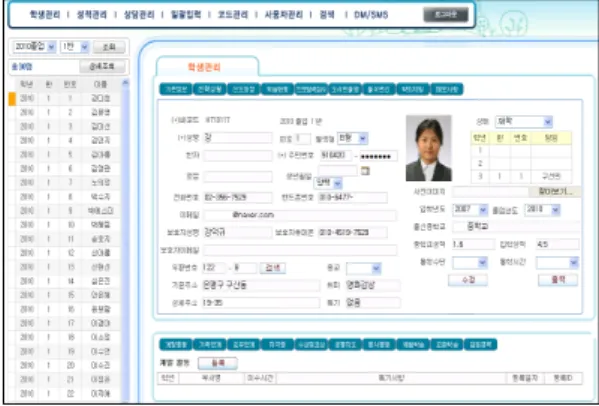Open the 사용자관리 top menu
The image size is (599, 406).
(283, 15)
